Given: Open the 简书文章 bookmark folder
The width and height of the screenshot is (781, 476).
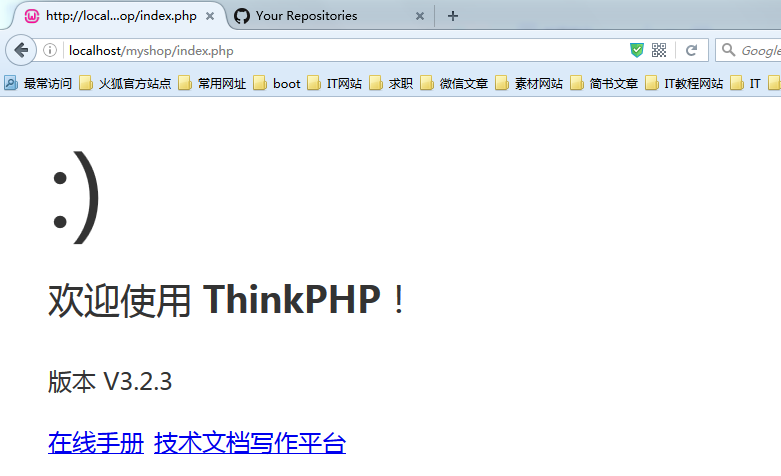Looking at the screenshot, I should (604, 83).
